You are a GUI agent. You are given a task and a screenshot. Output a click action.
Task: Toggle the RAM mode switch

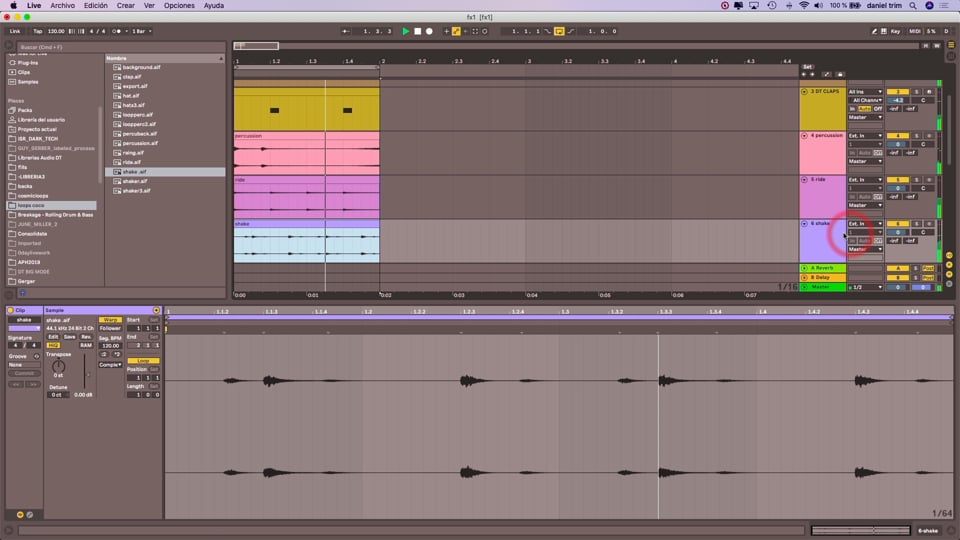tap(86, 346)
